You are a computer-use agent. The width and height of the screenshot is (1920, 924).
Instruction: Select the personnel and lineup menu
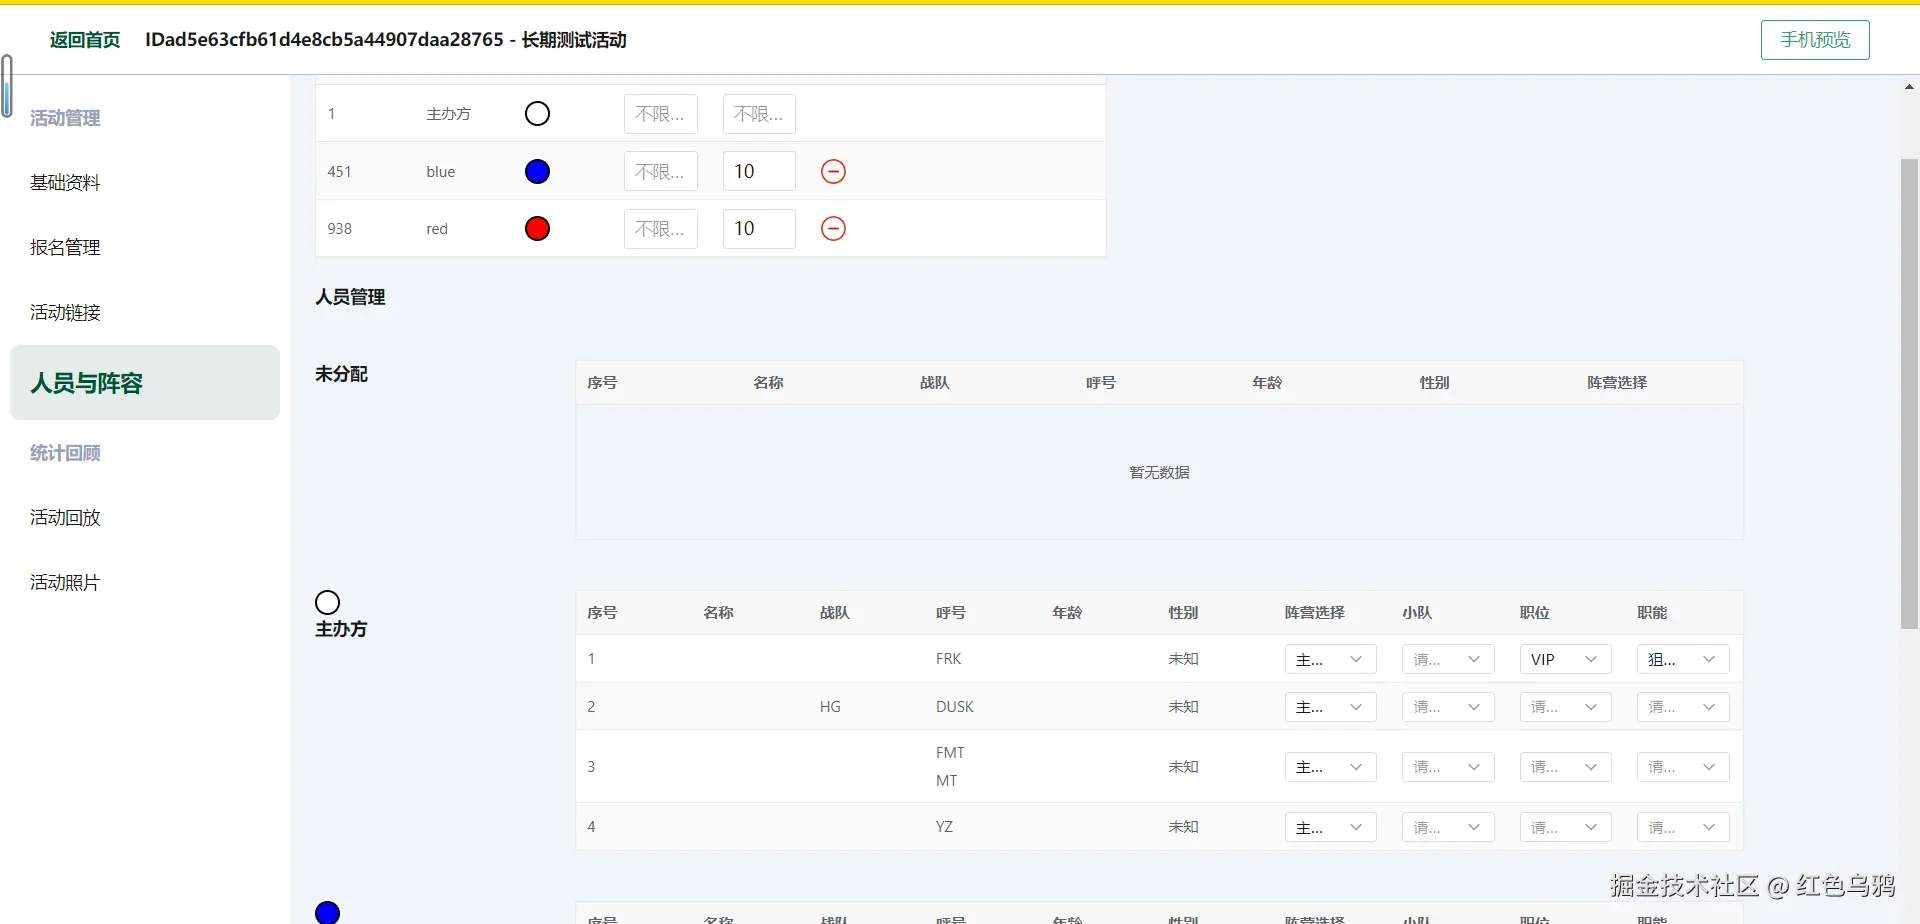[145, 383]
